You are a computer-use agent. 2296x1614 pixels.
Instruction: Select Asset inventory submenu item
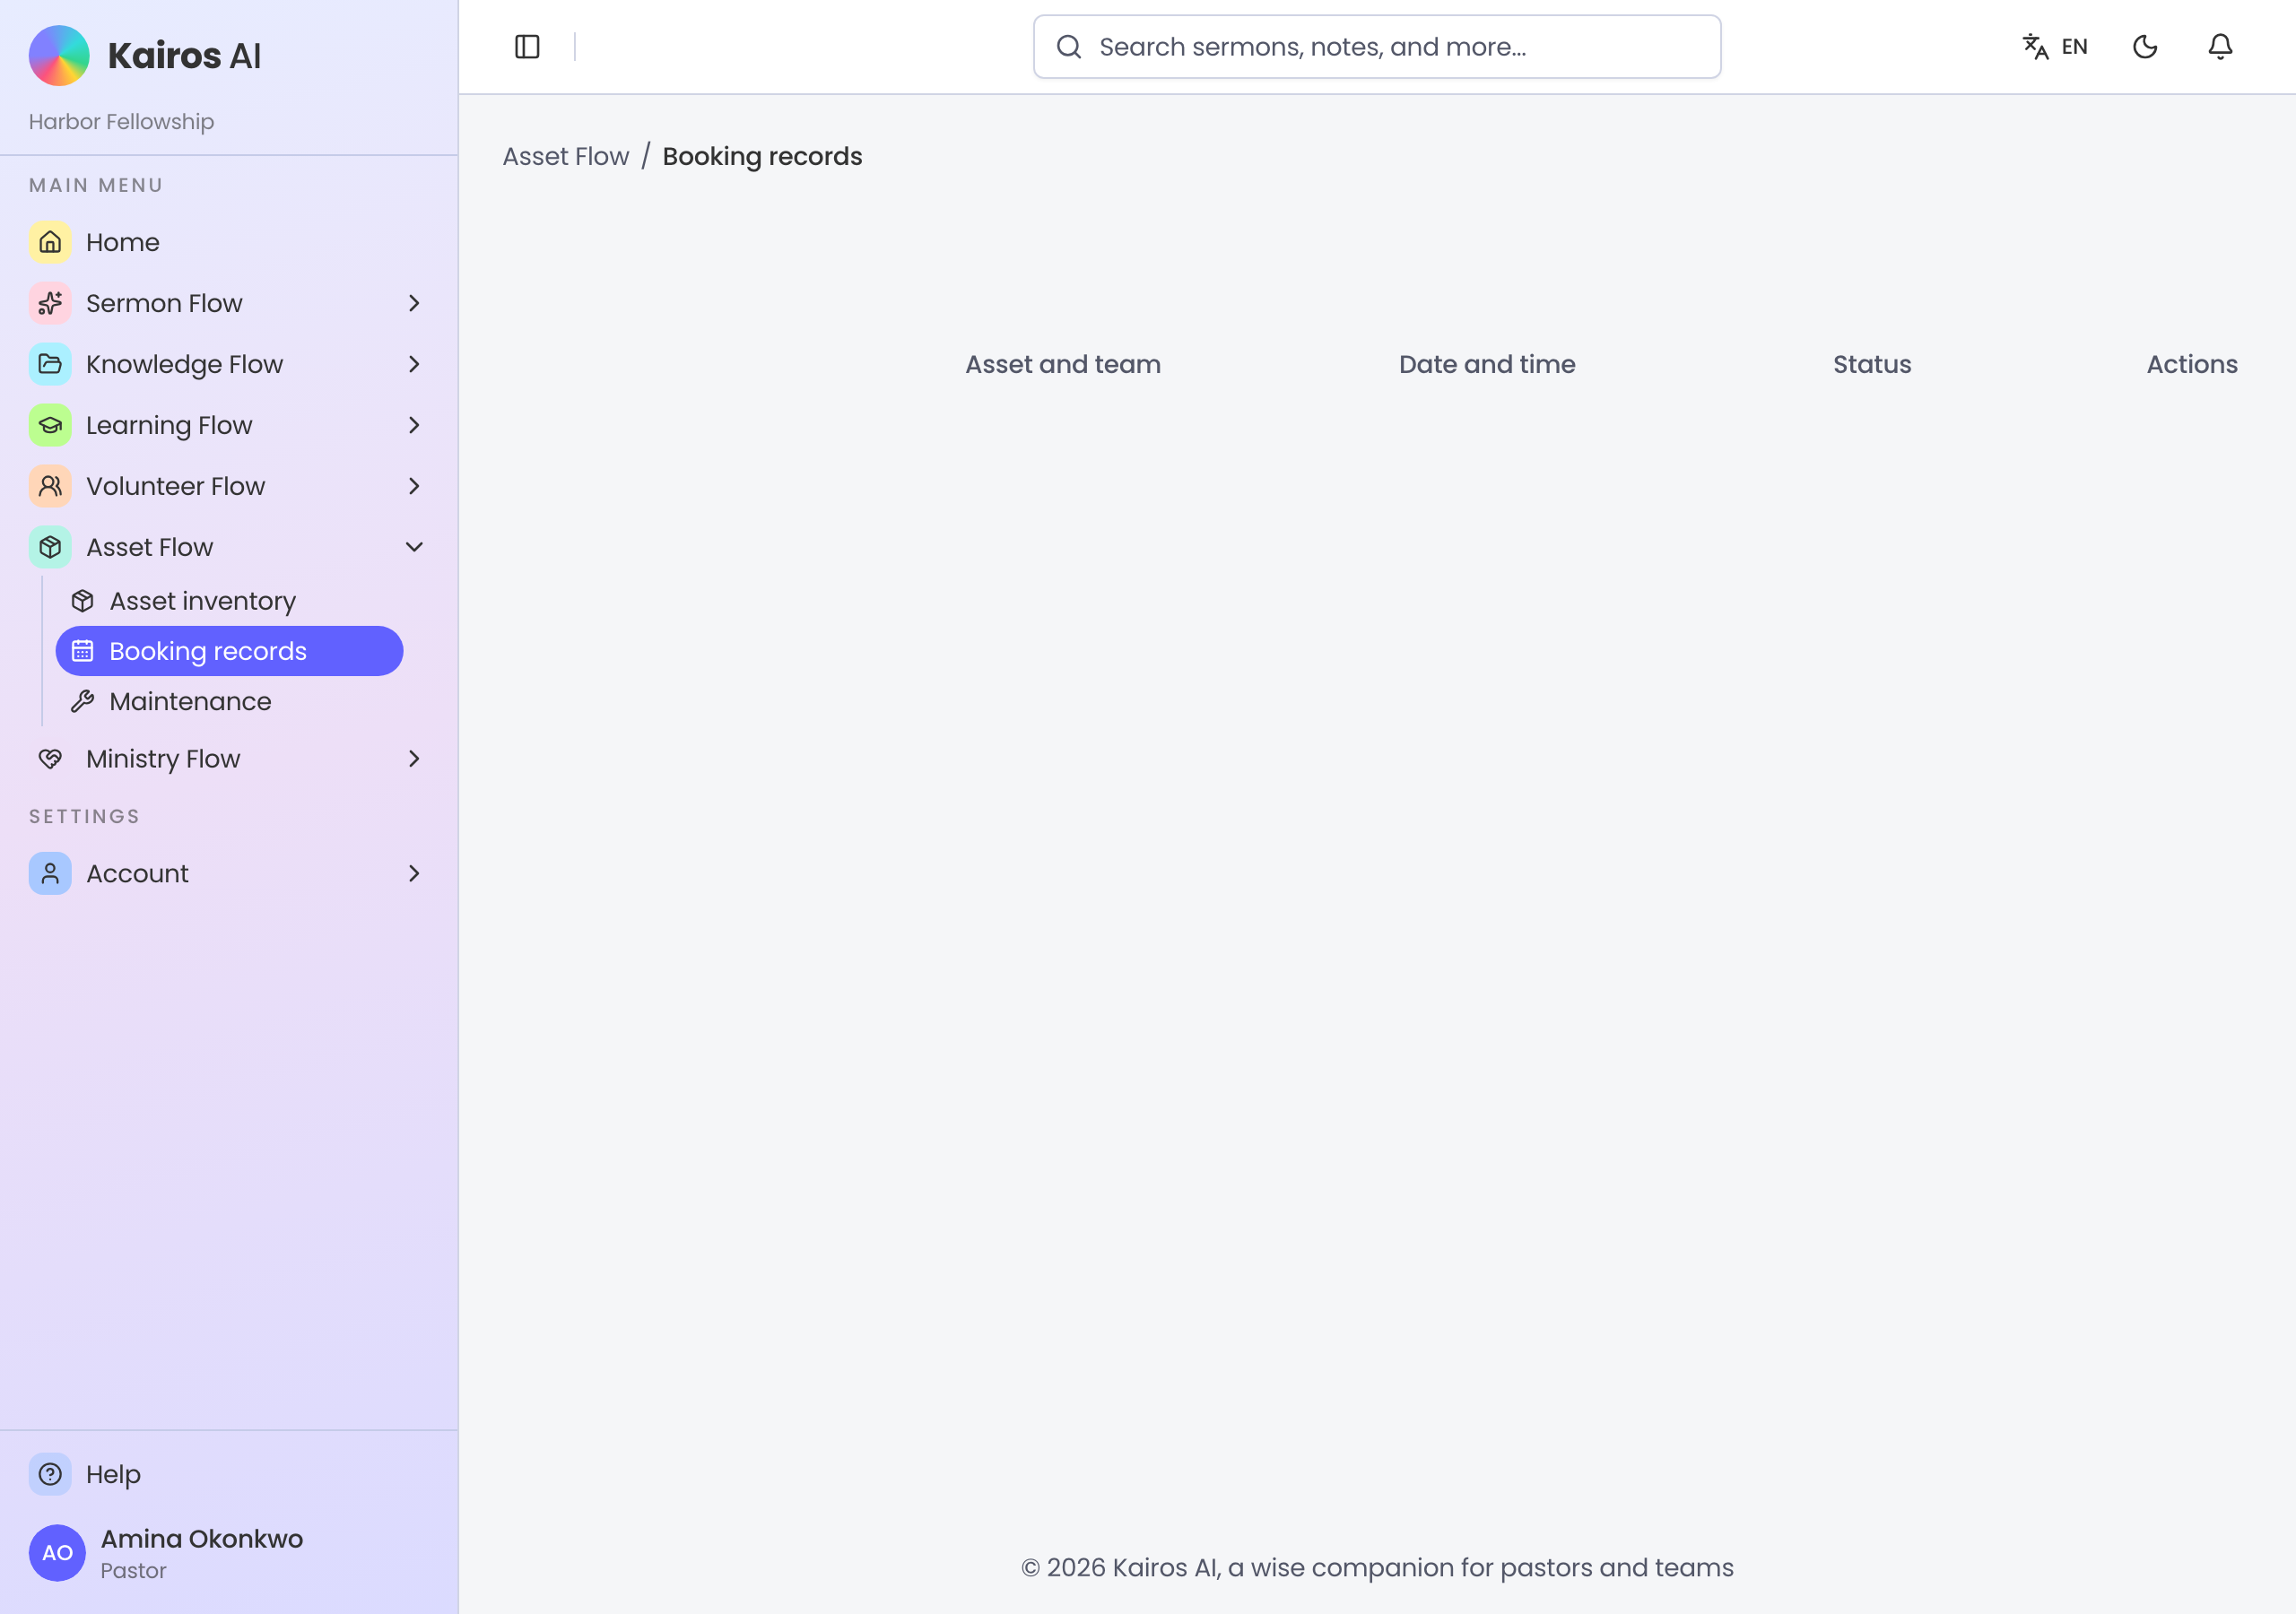(229, 601)
